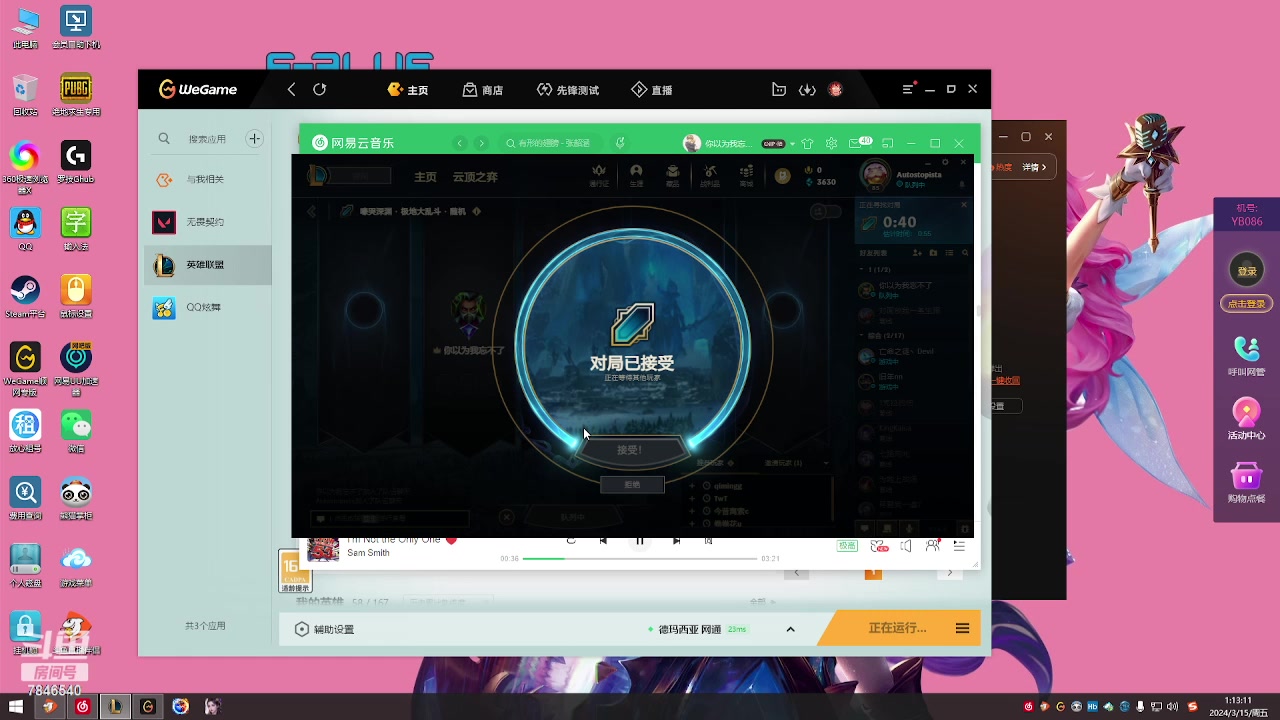This screenshot has width=1280, height=720.
Task: Open WeGame 主页 tab
Action: (x=408, y=90)
